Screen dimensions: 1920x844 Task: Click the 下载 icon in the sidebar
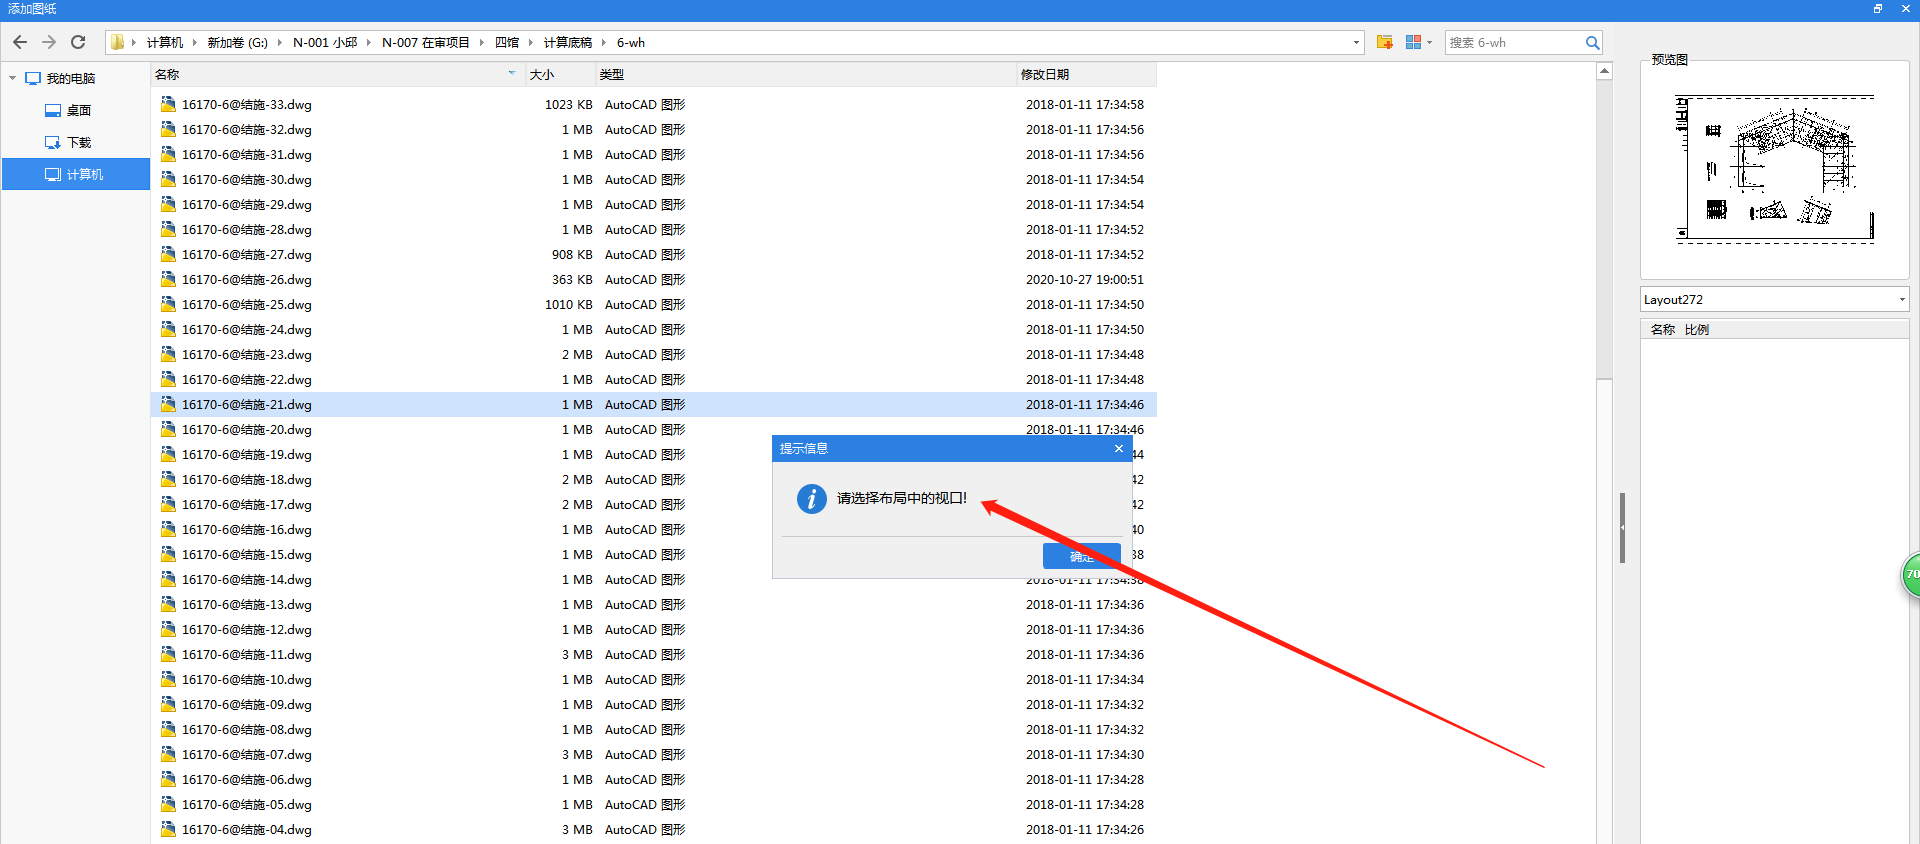coord(53,142)
